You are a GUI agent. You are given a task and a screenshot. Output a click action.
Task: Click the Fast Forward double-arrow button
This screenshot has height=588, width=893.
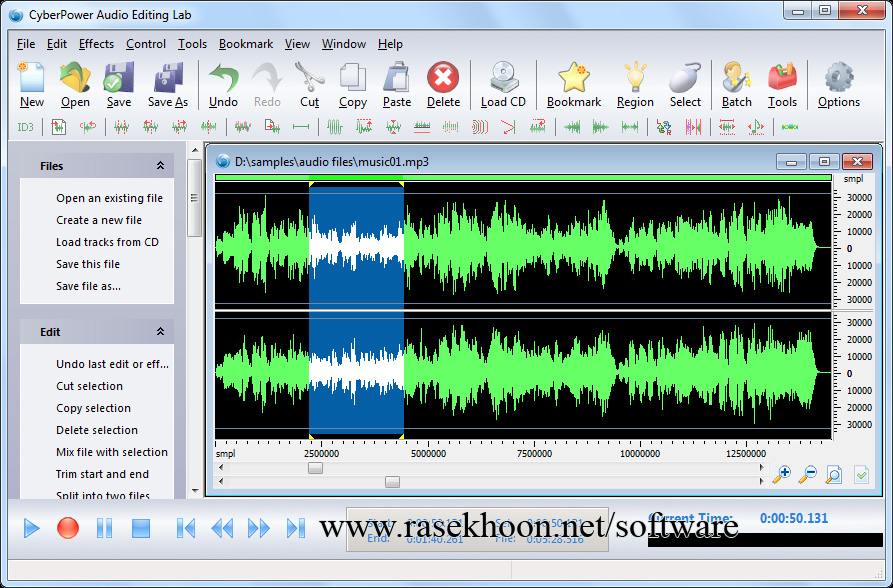pyautogui.click(x=259, y=528)
